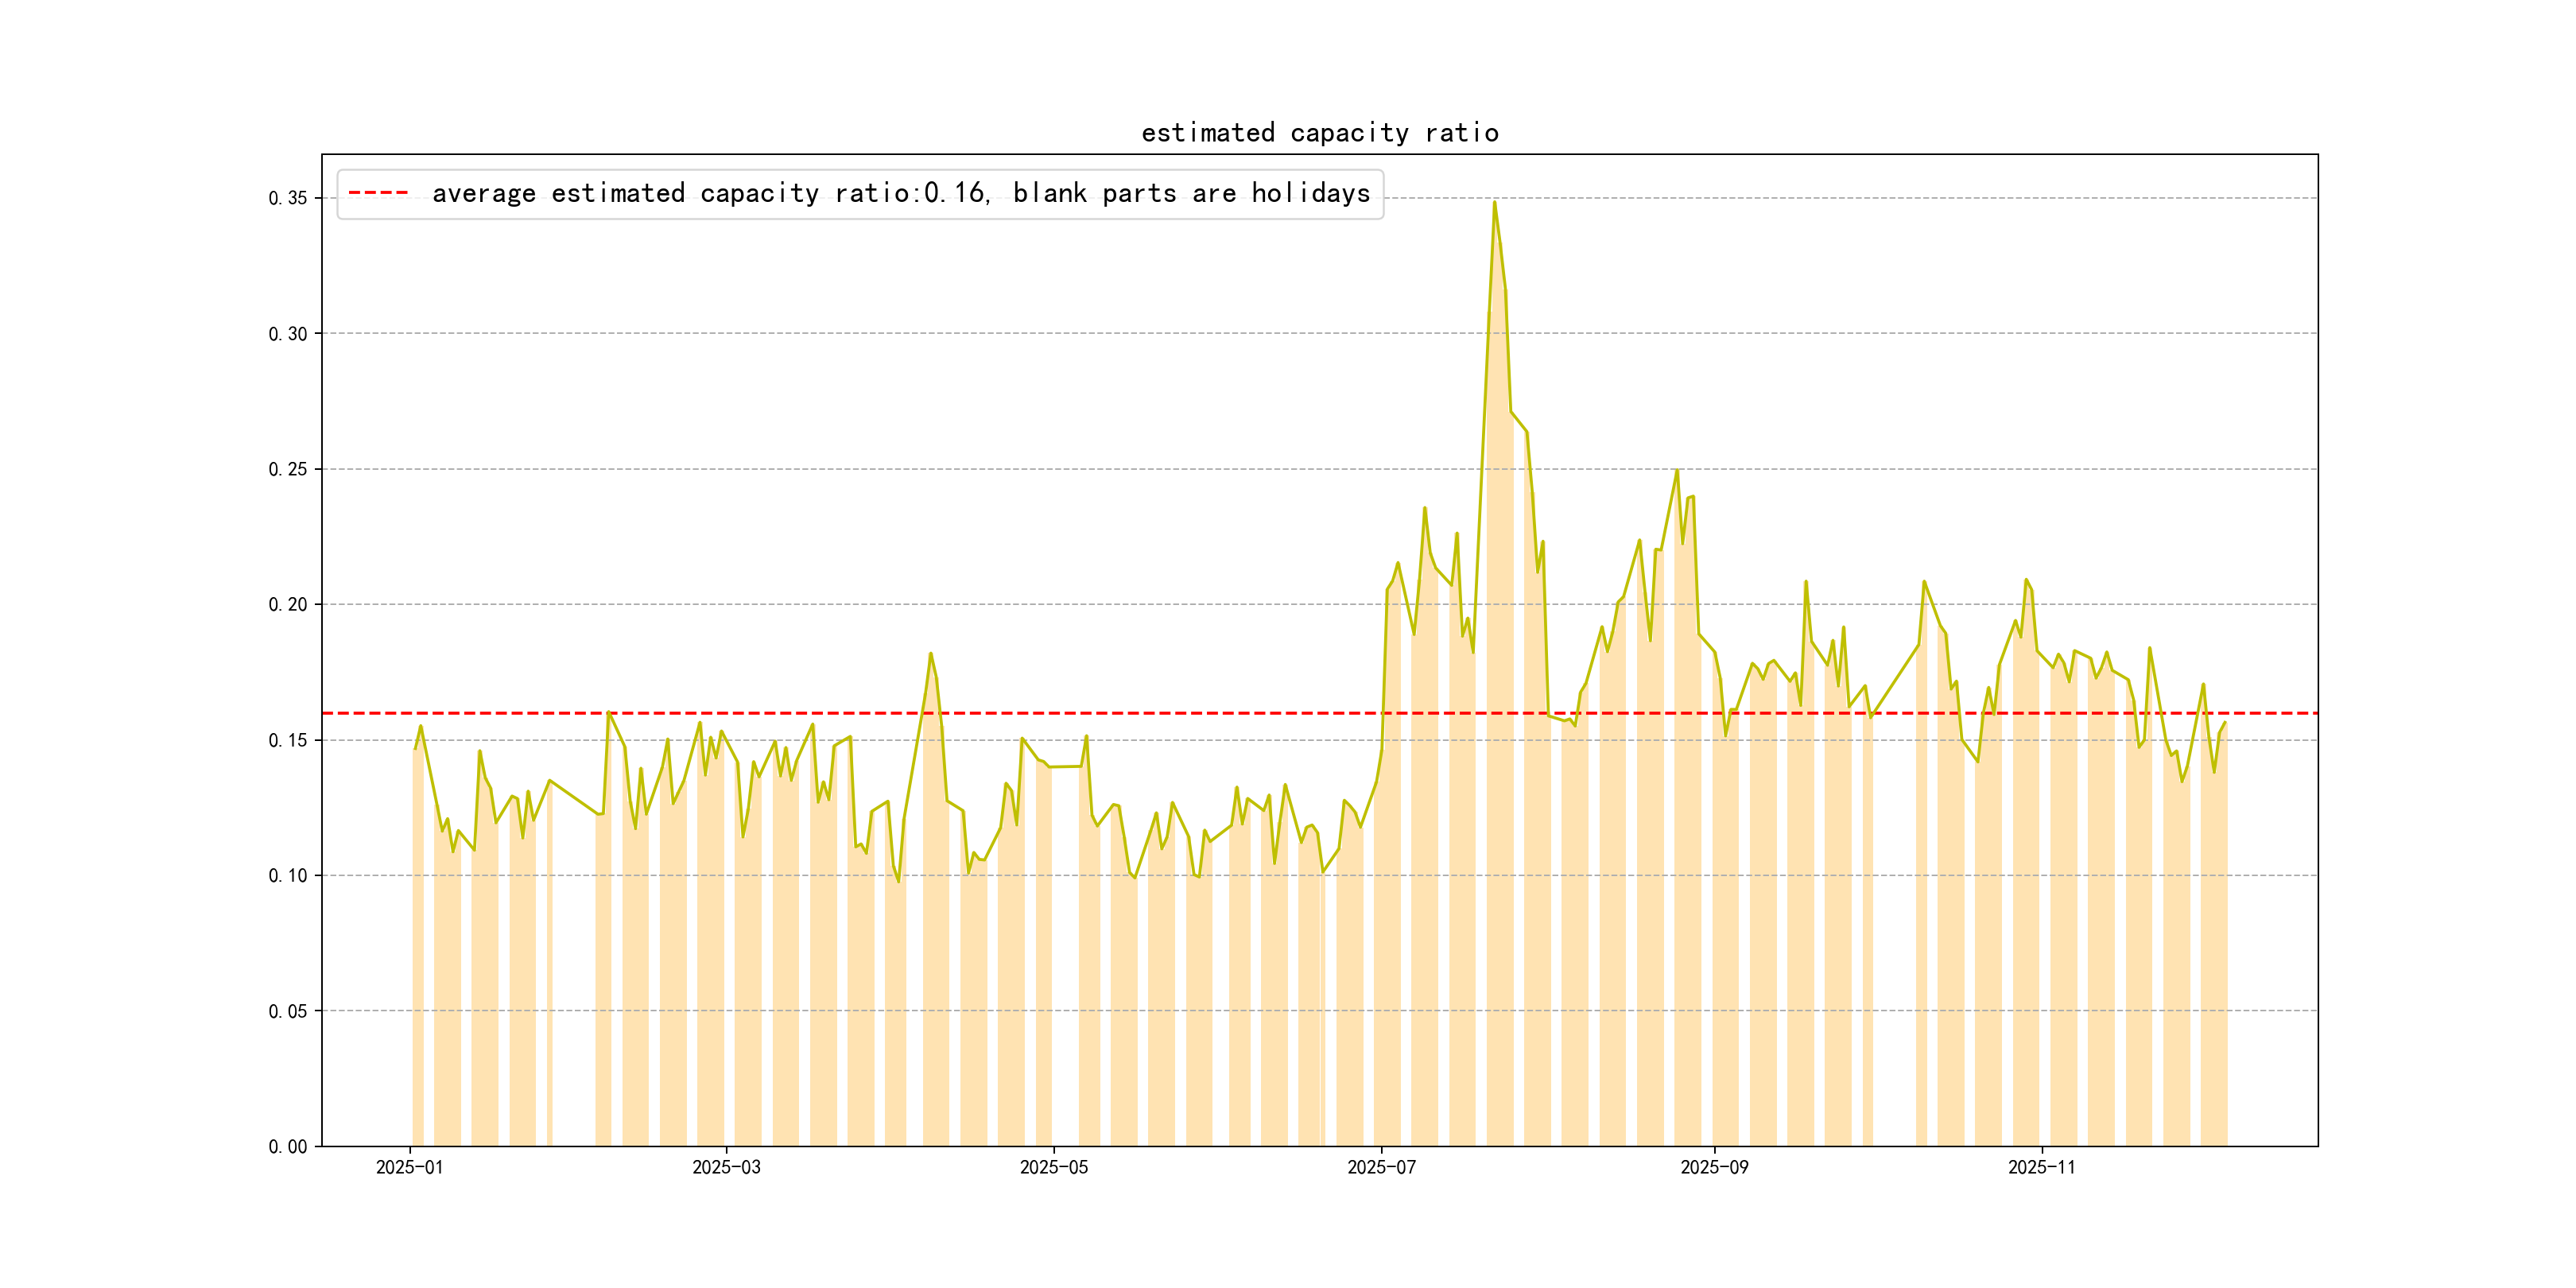Click the 2025-03 x-axis tick label
This screenshot has width=2576, height=1288.
(x=726, y=1167)
